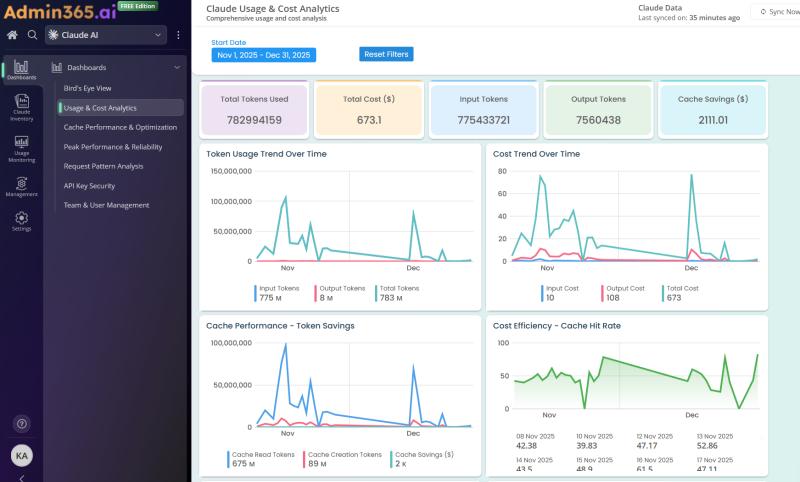
Task: Open Cache Performance & Optimization
Action: tap(120, 127)
